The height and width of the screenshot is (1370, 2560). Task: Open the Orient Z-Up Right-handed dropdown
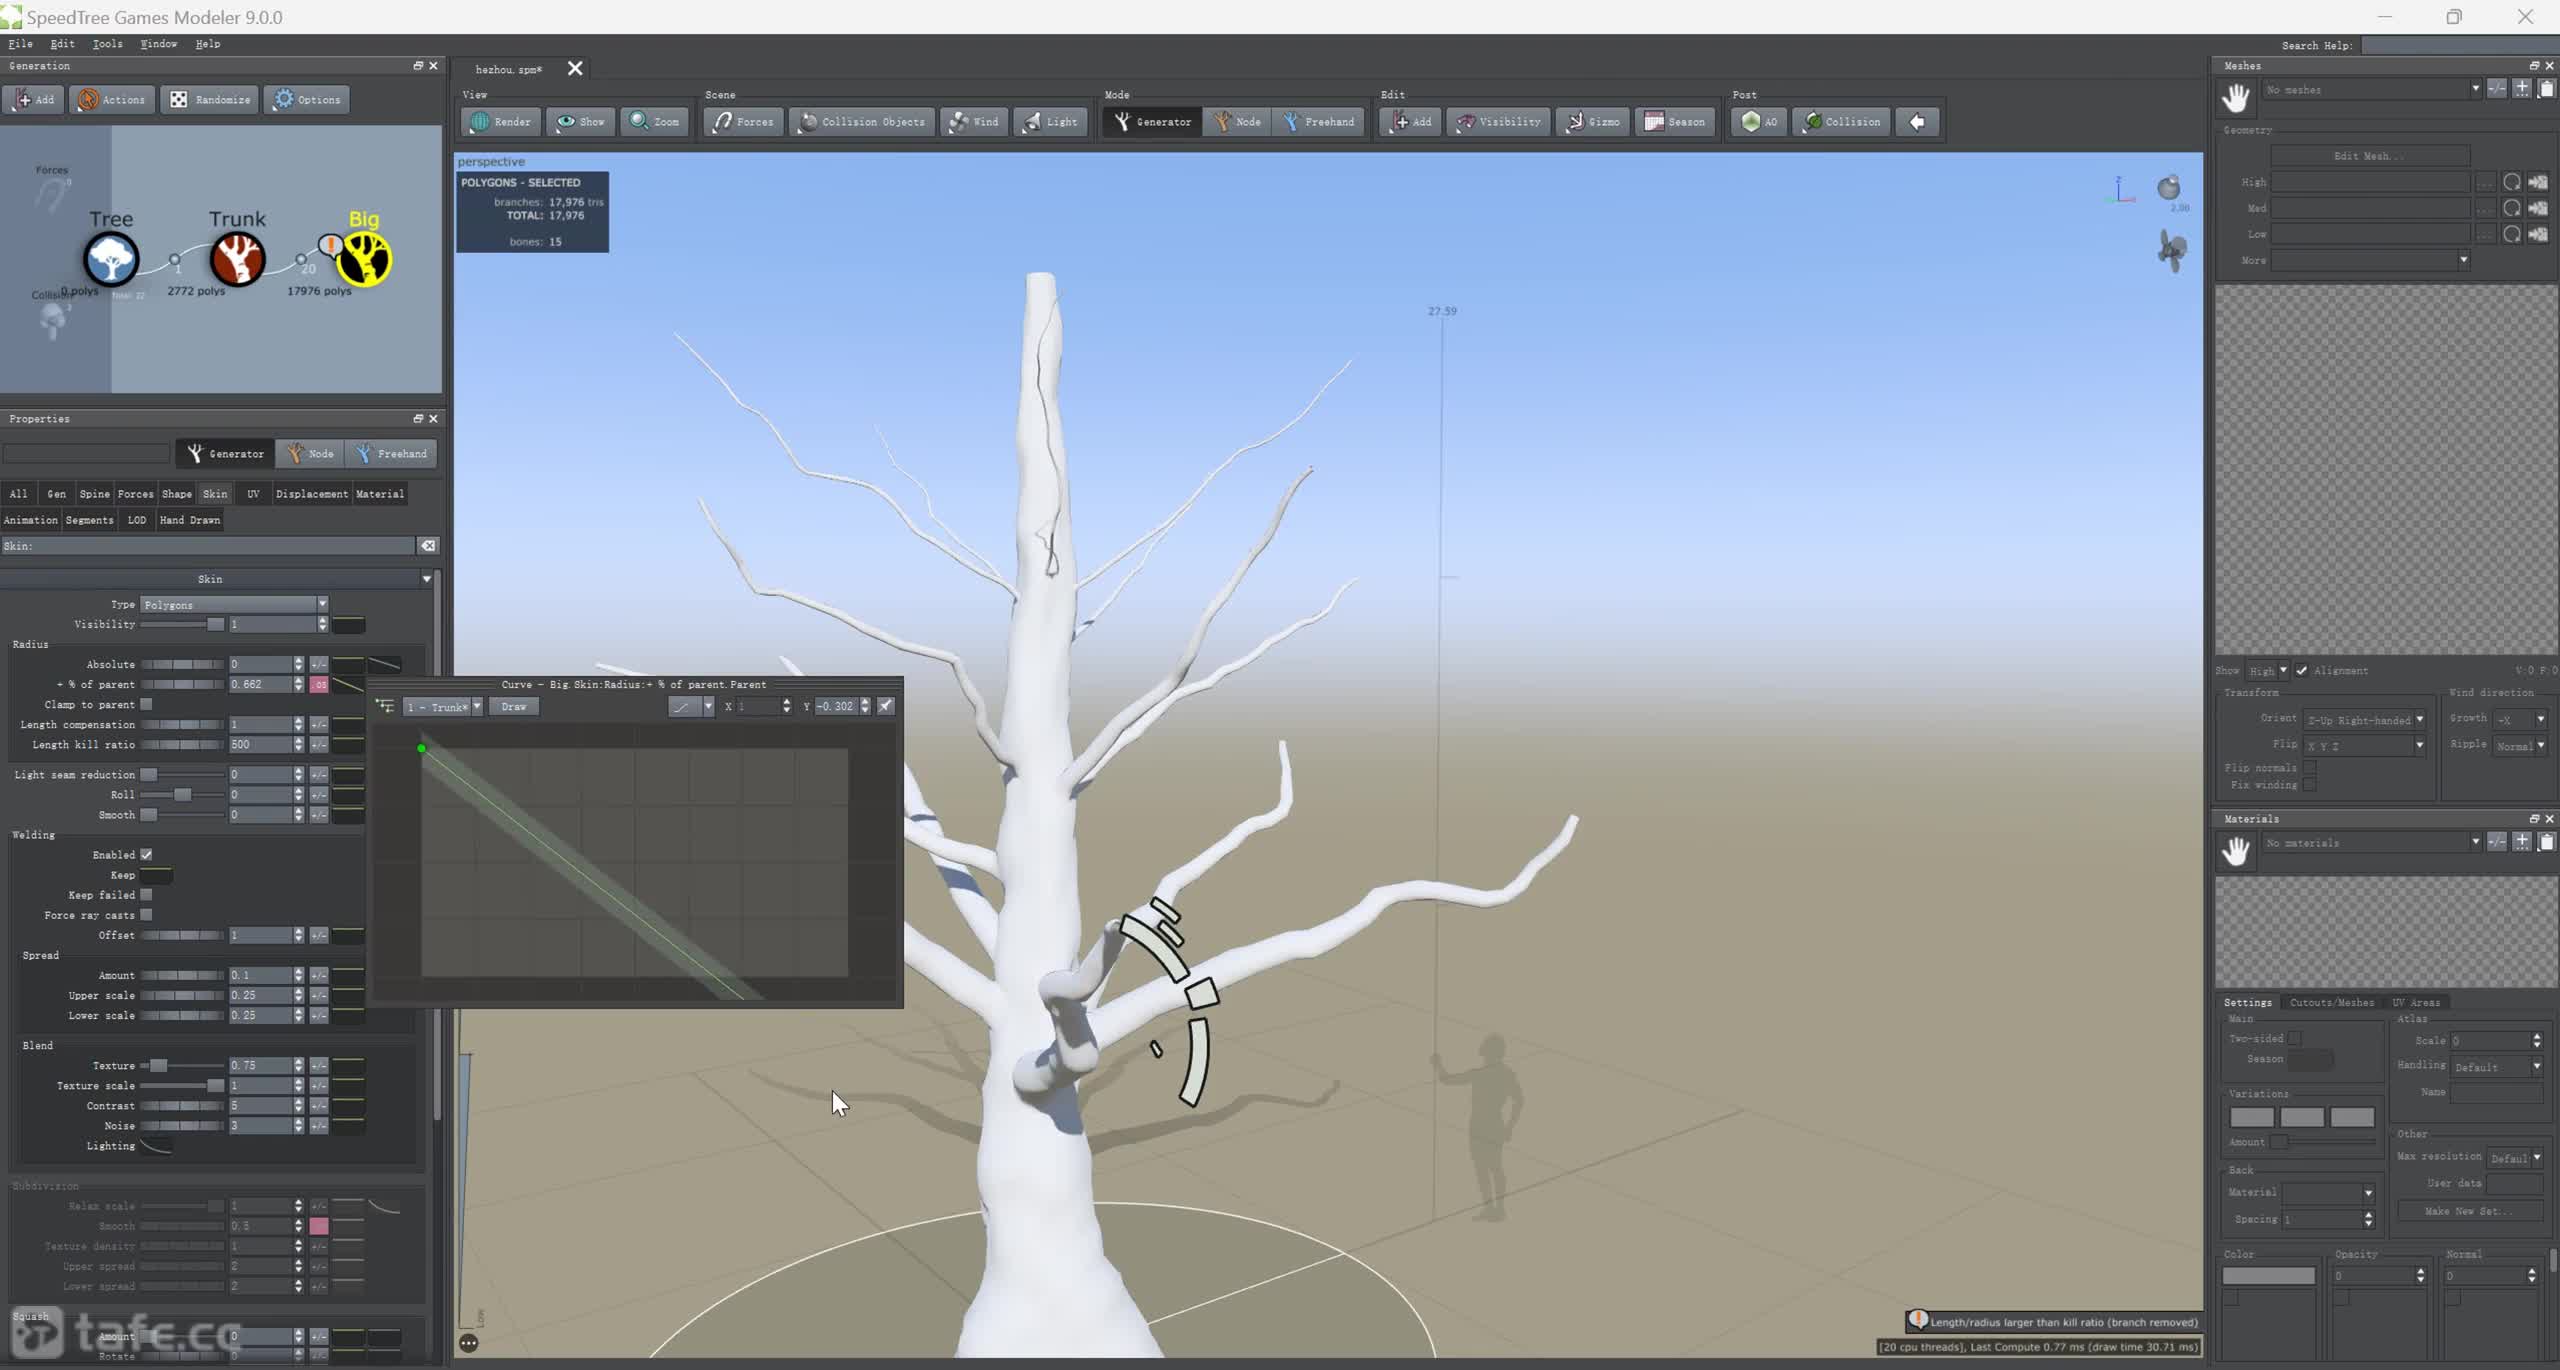[2365, 720]
